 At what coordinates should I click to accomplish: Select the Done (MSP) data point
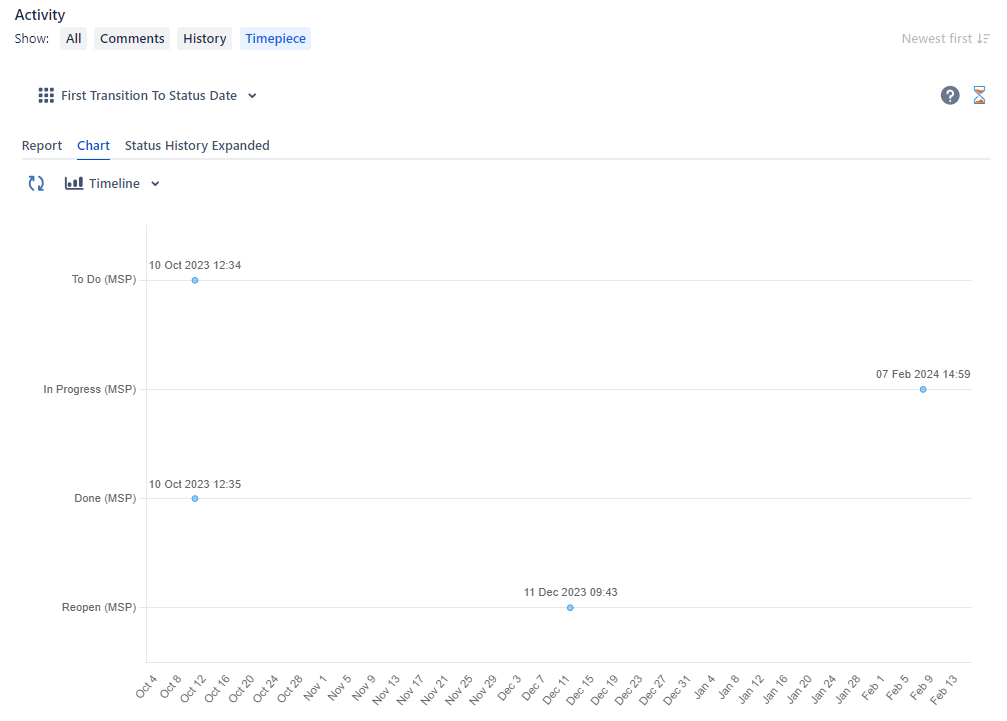point(194,498)
